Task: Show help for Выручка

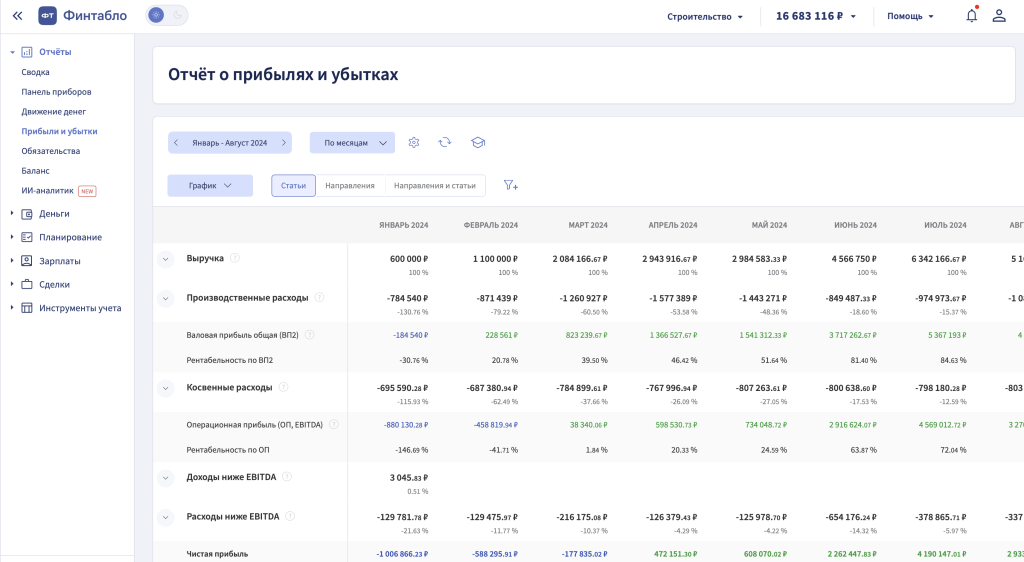Action: (x=235, y=258)
